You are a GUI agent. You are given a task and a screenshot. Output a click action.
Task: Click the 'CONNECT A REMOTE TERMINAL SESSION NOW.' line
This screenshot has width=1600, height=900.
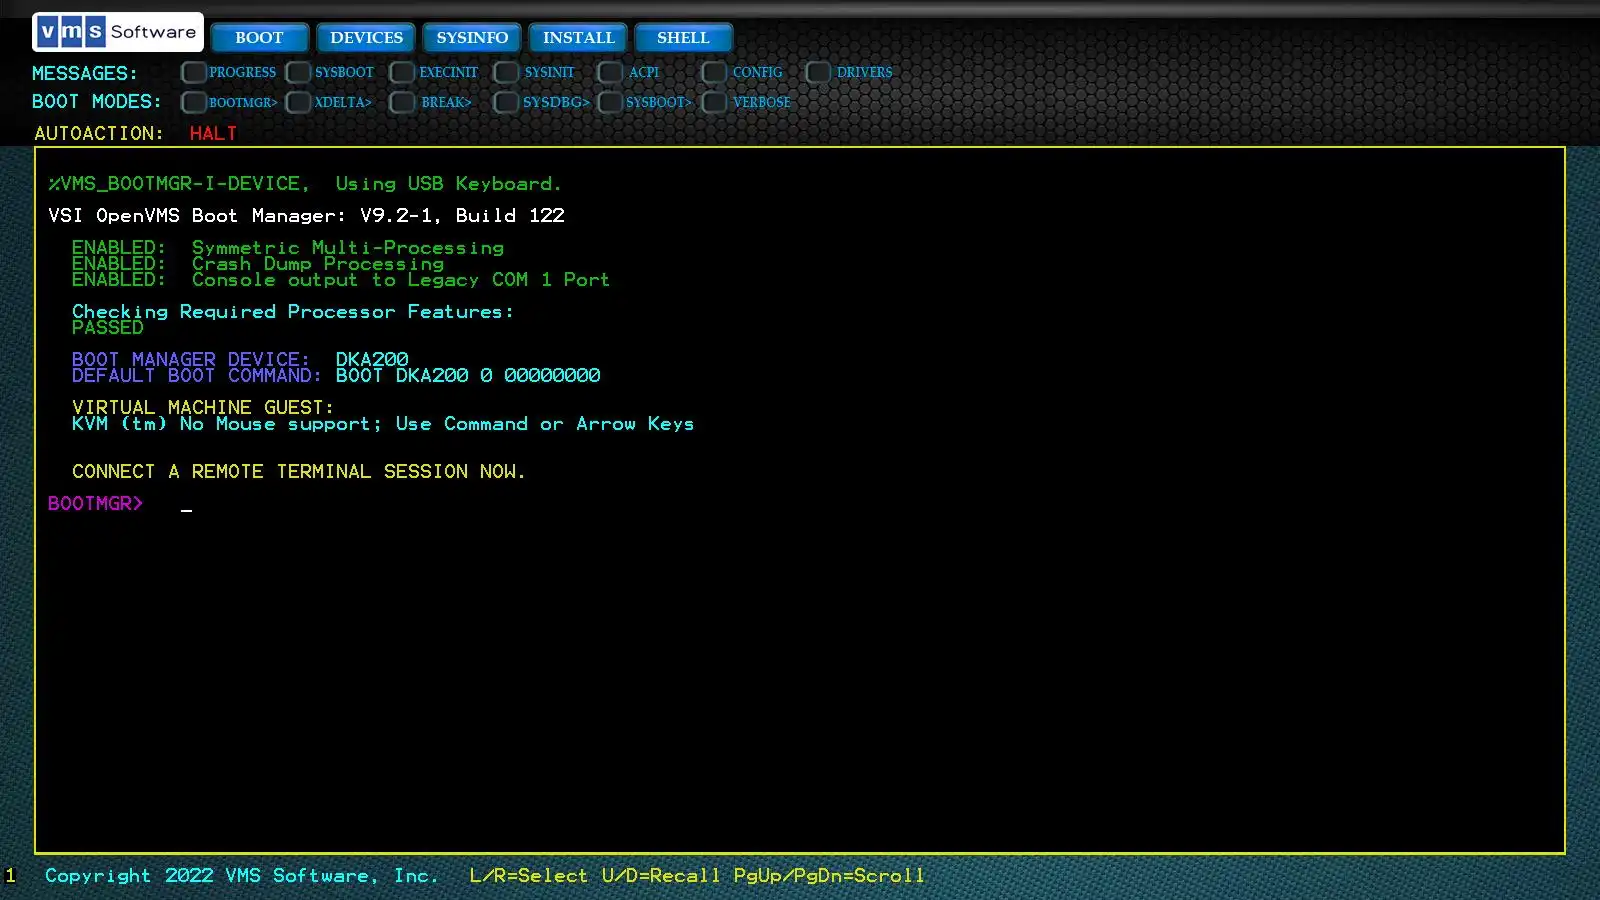(298, 472)
